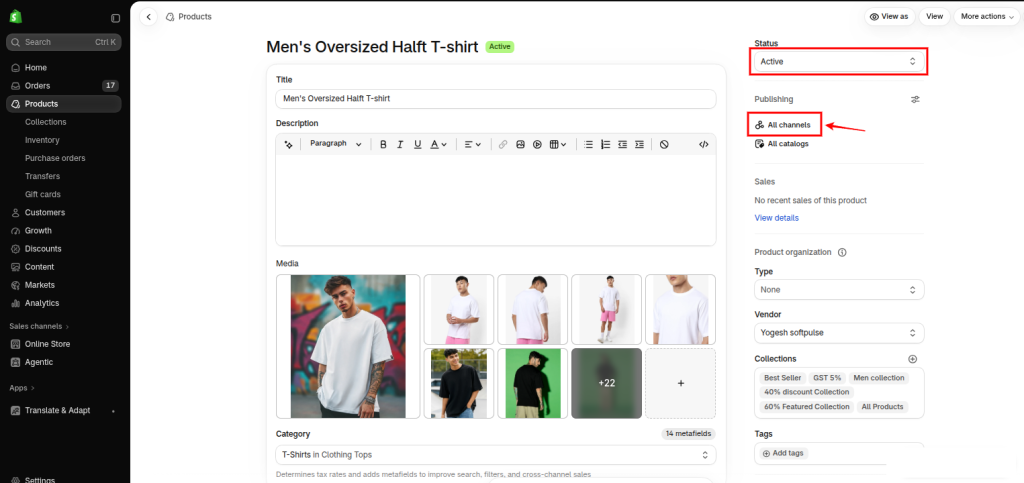Expand the Sales channels section
Image resolution: width=1024 pixels, height=483 pixels.
[39, 326]
